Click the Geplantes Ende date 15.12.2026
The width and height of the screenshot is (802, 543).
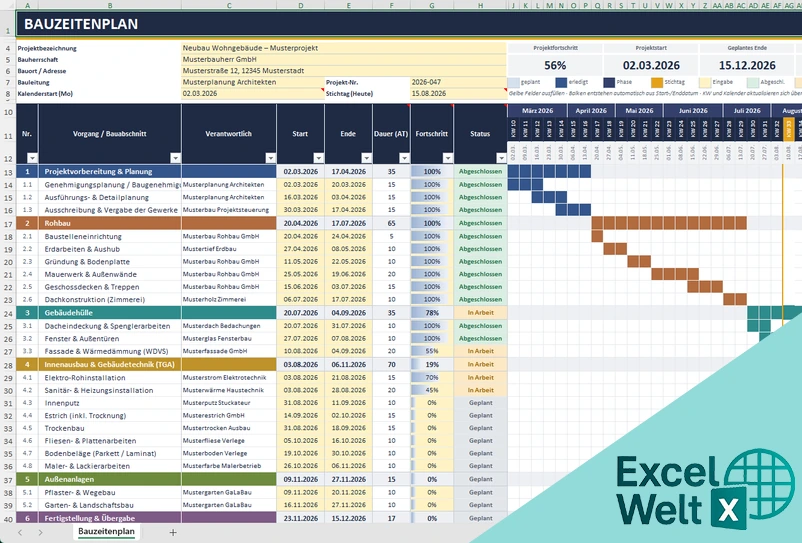(747, 65)
